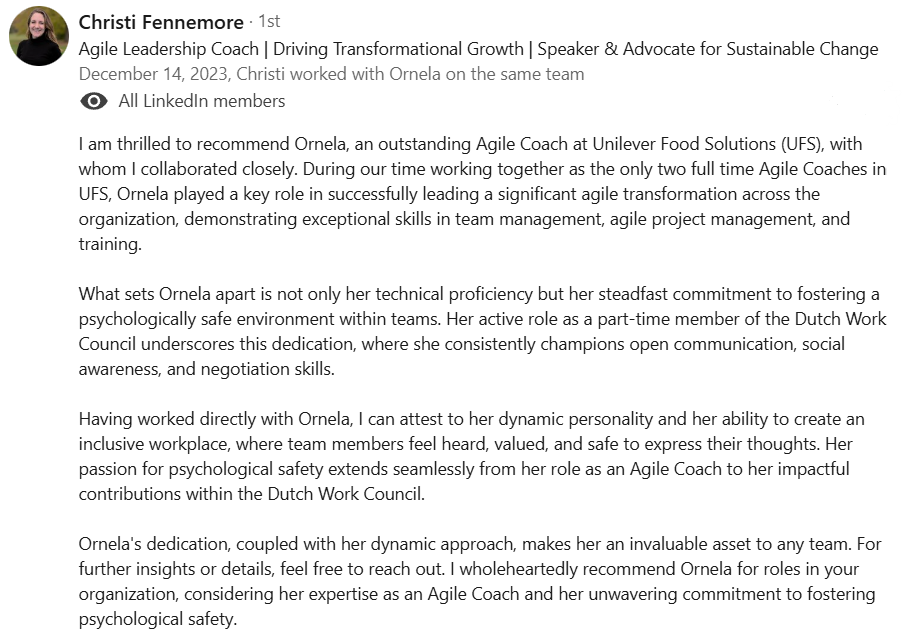The image size is (903, 637).
Task: Click the Agile Leadership Coach headline text
Action: [x=169, y=49]
